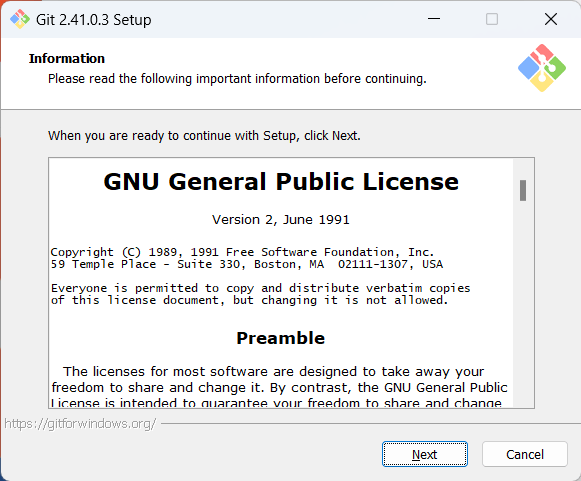Click the license scrollbar thumb

click(523, 190)
